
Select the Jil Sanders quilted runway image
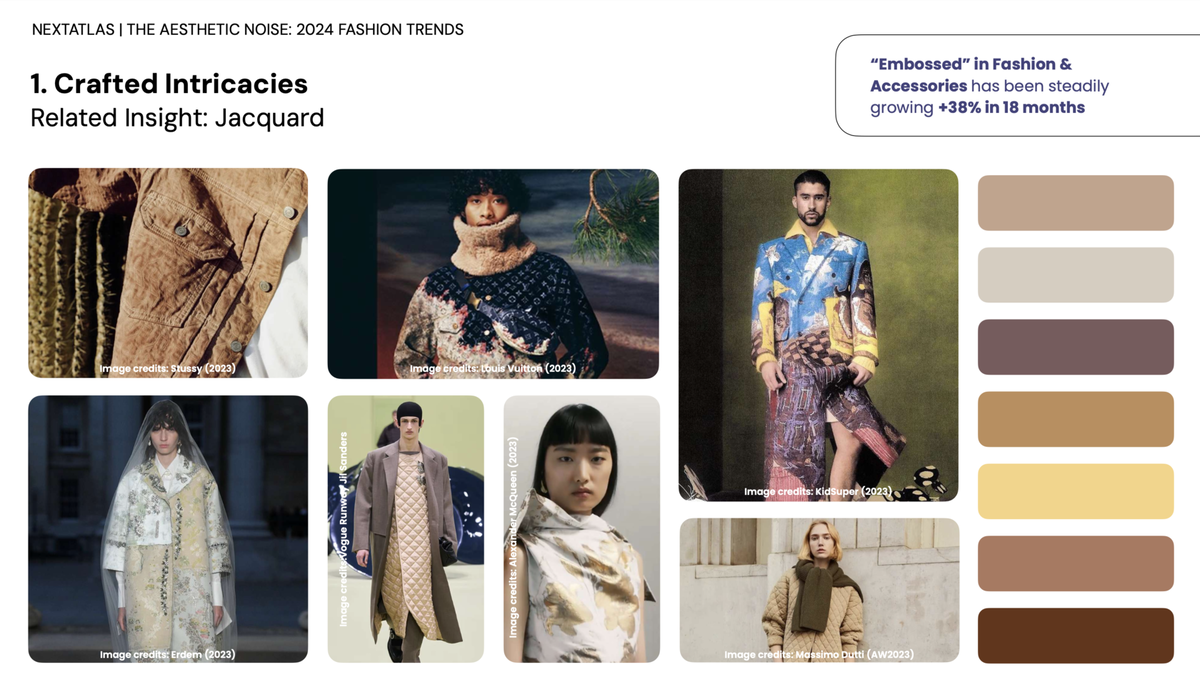[406, 529]
